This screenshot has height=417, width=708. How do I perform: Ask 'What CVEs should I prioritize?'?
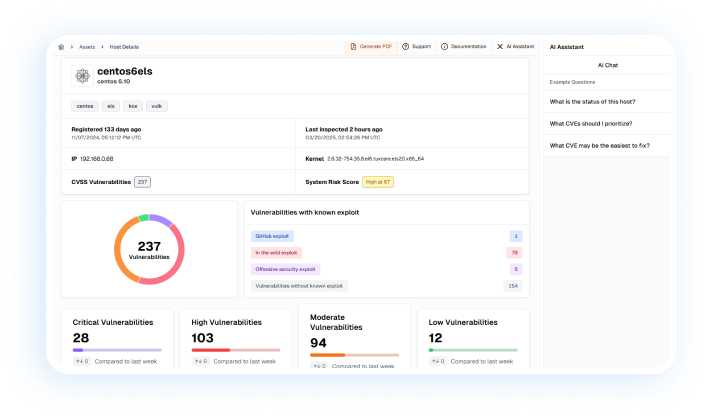[x=591, y=123]
